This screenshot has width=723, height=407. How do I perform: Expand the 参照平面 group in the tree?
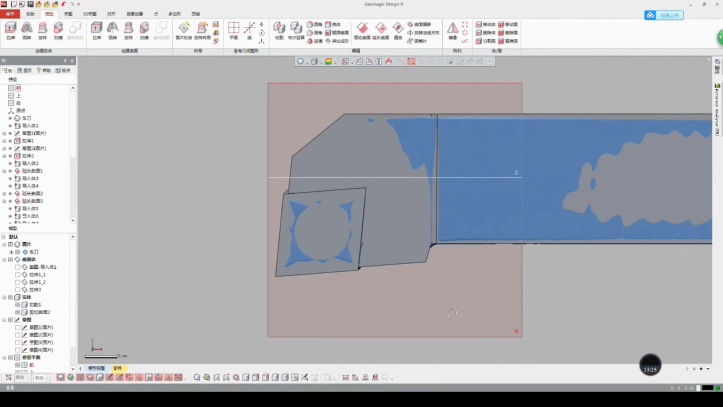tap(4, 357)
